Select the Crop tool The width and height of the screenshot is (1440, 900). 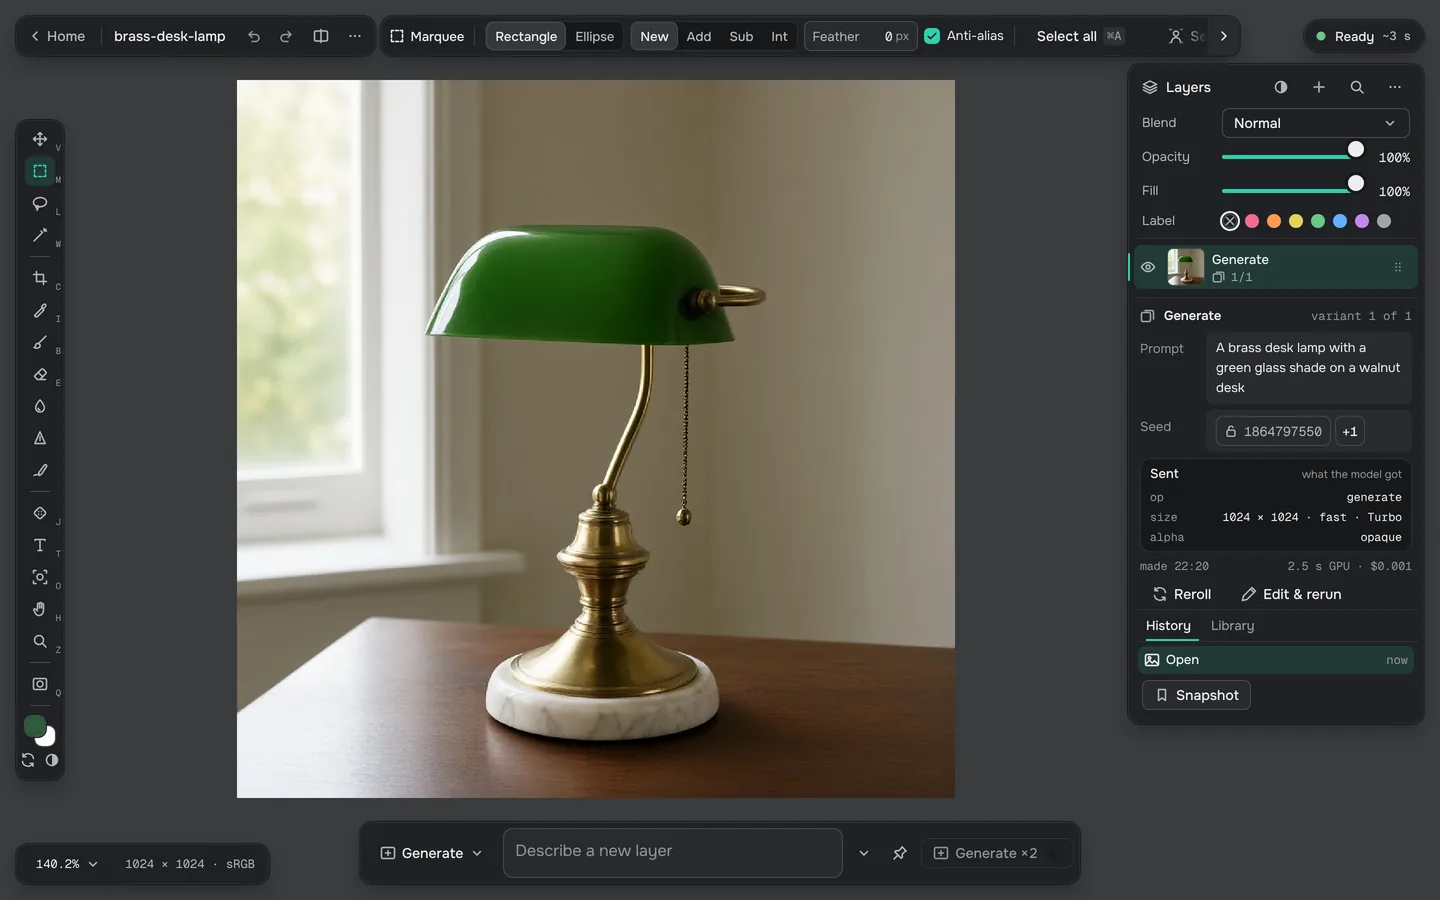(x=40, y=278)
